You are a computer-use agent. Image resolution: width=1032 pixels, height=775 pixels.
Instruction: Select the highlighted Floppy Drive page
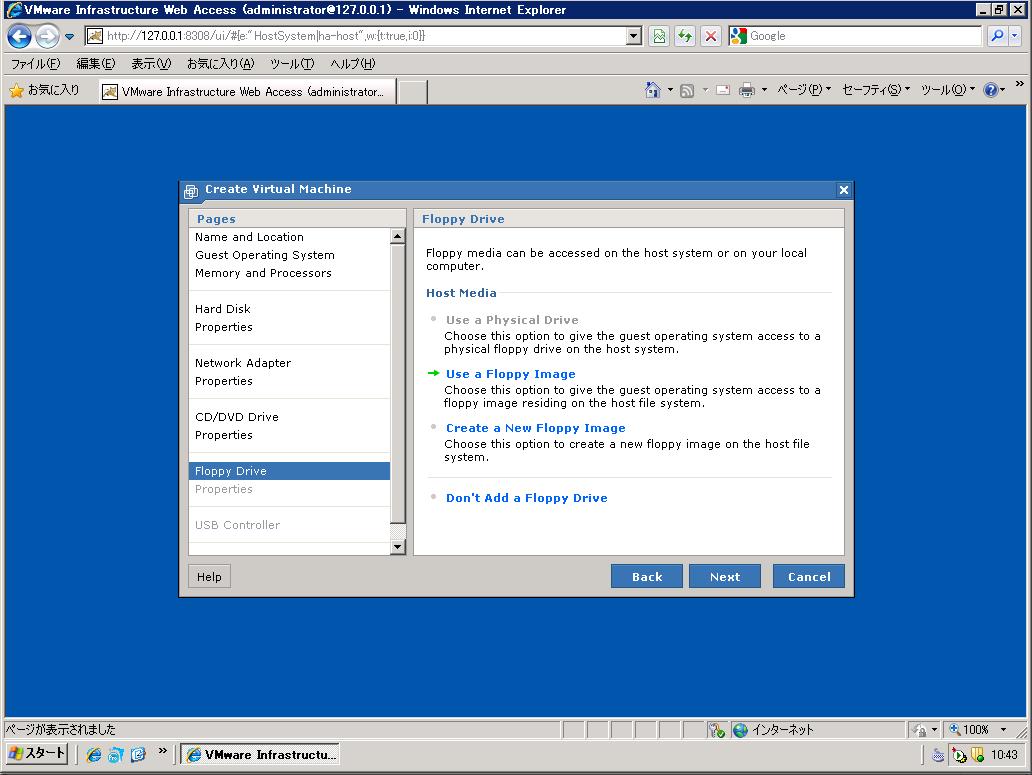(290, 471)
